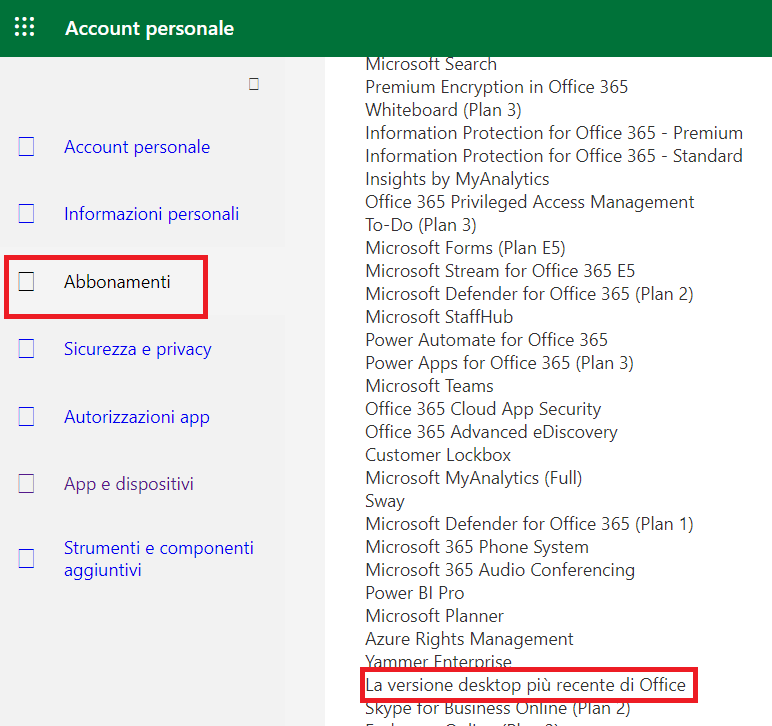Click 'Office 365 Privileged Access Management'
This screenshot has height=726, width=772.
[529, 202]
